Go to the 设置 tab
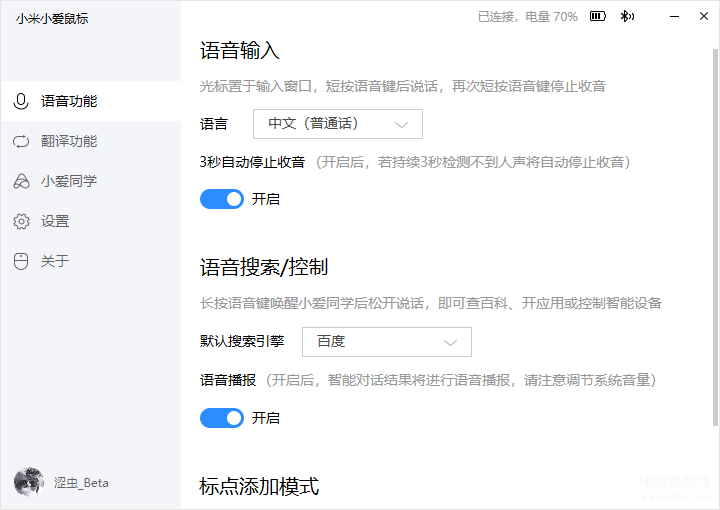This screenshot has width=720, height=510. pyautogui.click(x=91, y=221)
